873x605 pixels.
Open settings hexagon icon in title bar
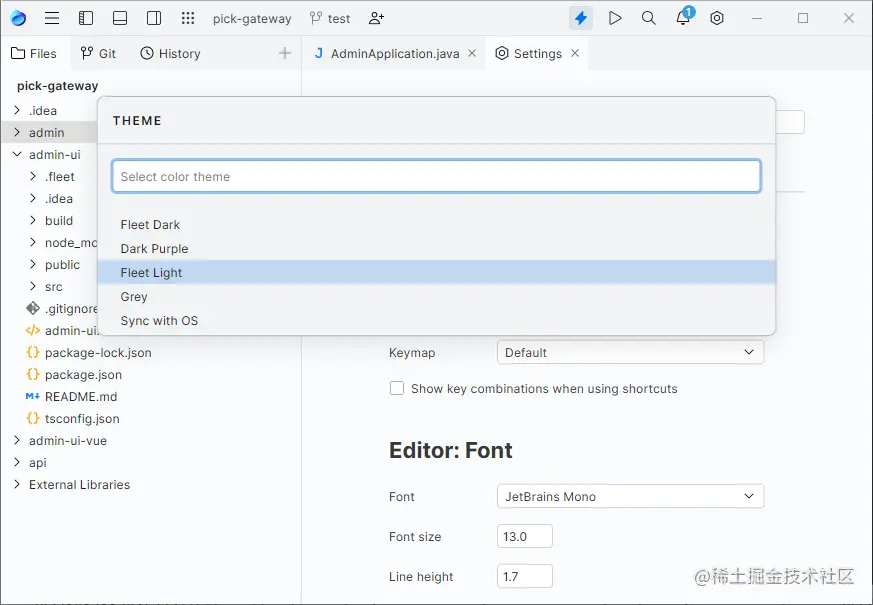[x=717, y=18]
